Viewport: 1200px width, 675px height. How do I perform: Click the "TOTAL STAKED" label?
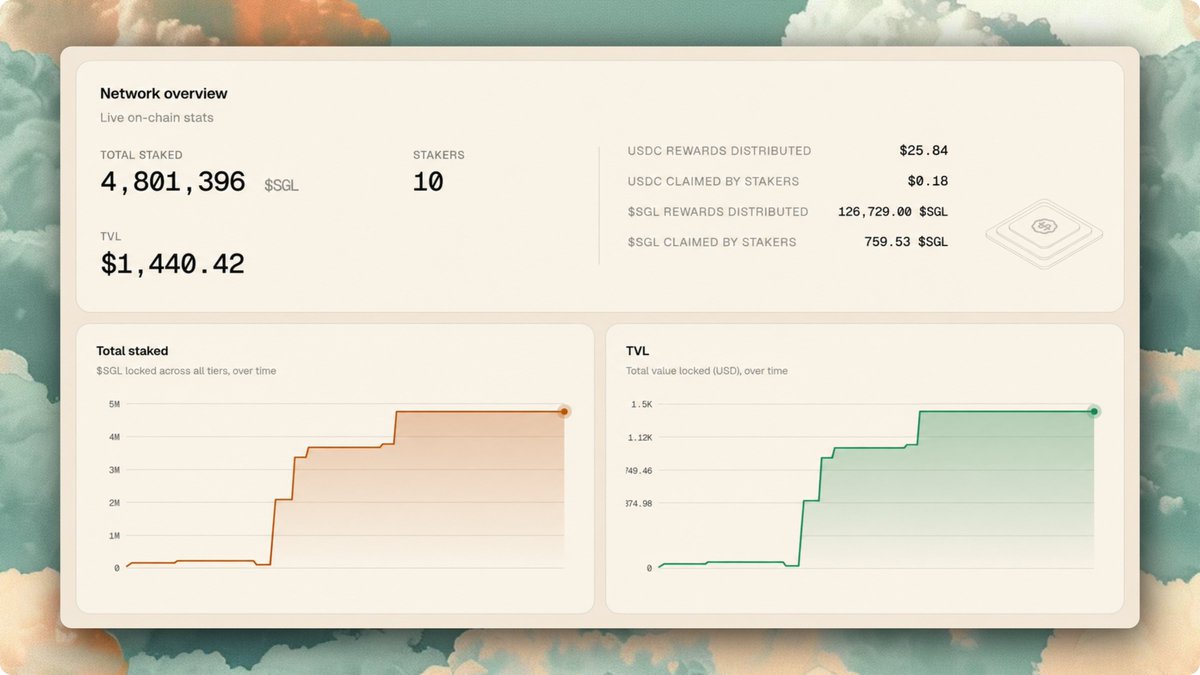click(141, 155)
